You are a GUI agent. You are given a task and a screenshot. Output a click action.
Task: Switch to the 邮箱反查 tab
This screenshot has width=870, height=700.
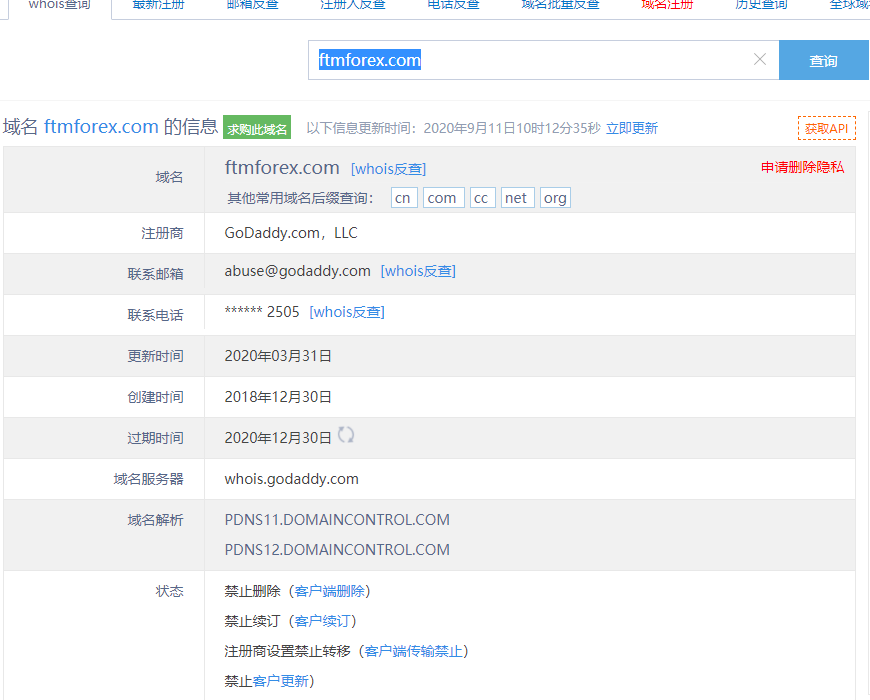(253, 5)
